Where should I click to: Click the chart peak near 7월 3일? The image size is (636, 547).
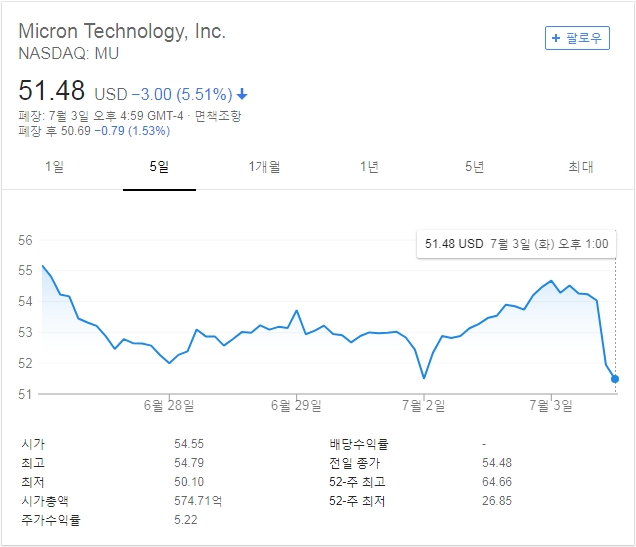point(551,281)
